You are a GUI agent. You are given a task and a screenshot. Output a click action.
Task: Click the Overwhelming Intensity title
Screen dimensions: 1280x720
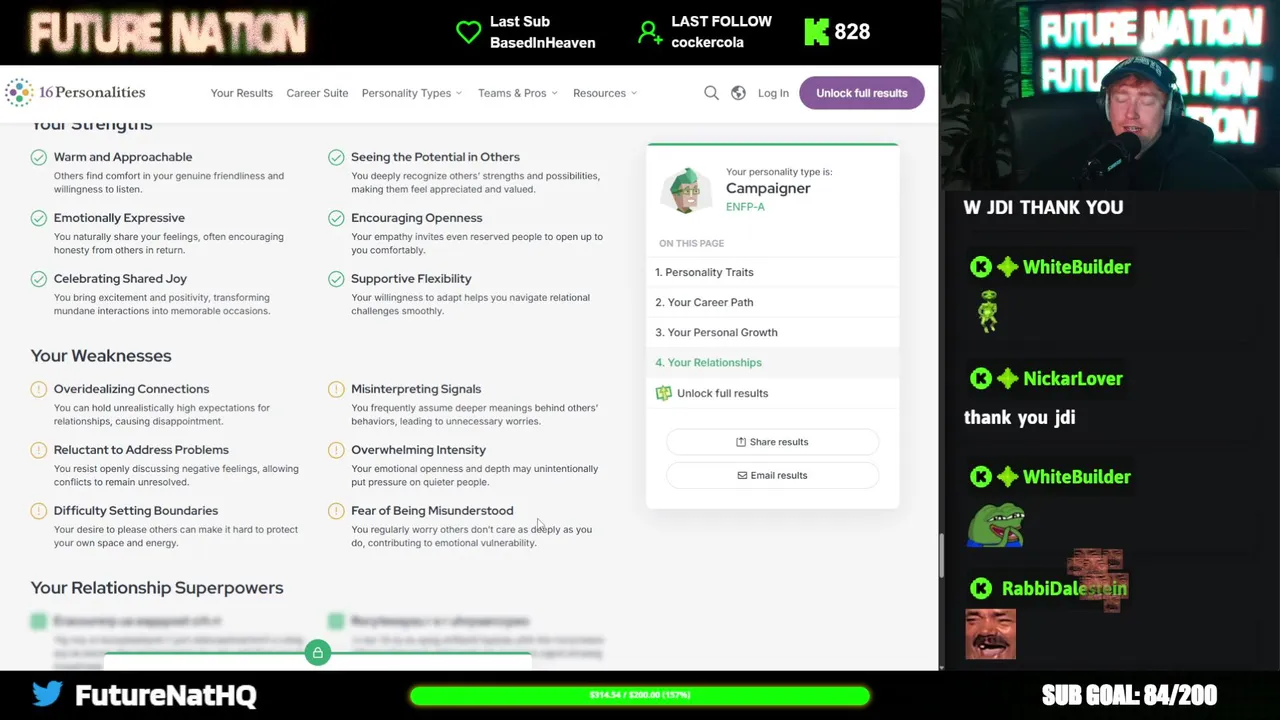pyautogui.click(x=418, y=450)
